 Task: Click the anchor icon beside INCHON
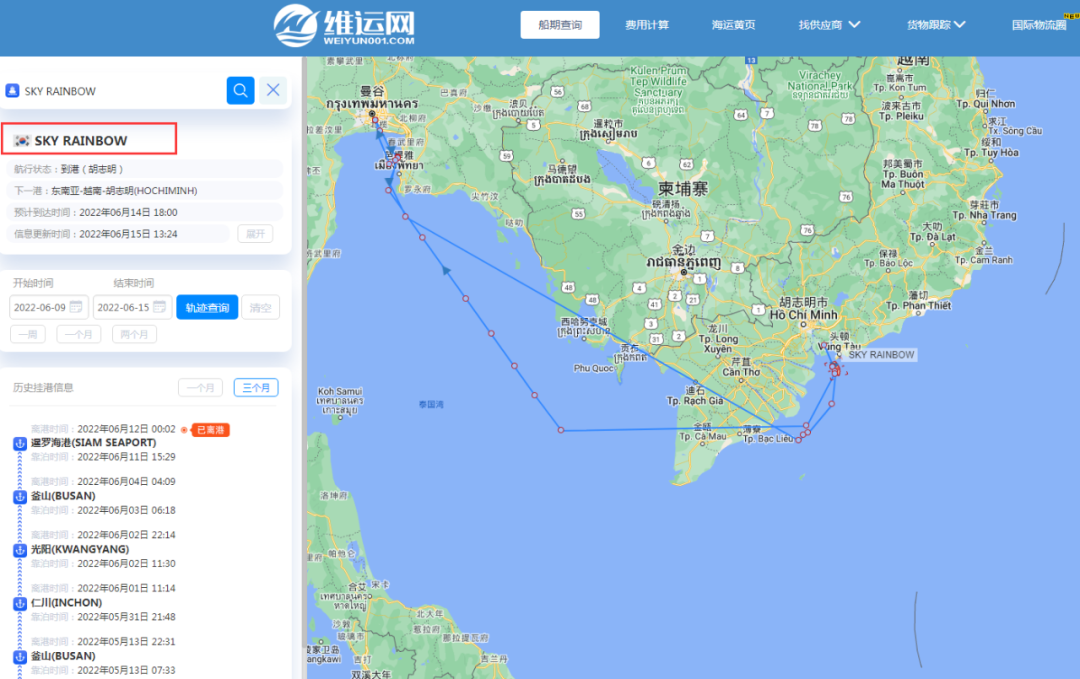19,603
